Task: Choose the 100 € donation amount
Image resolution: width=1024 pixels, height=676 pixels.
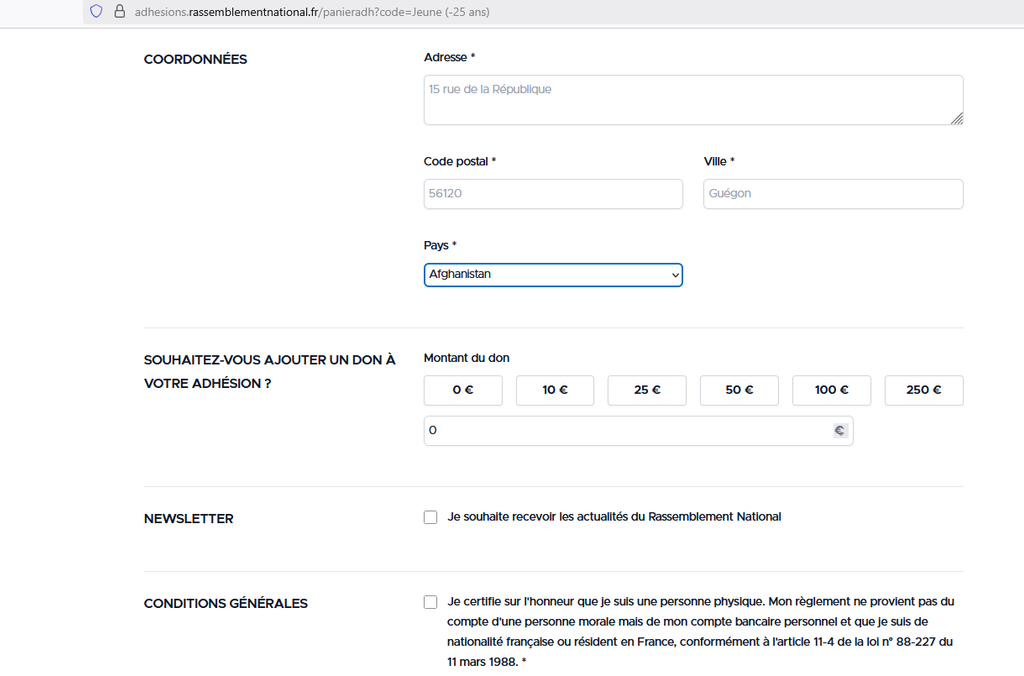Action: (x=831, y=391)
